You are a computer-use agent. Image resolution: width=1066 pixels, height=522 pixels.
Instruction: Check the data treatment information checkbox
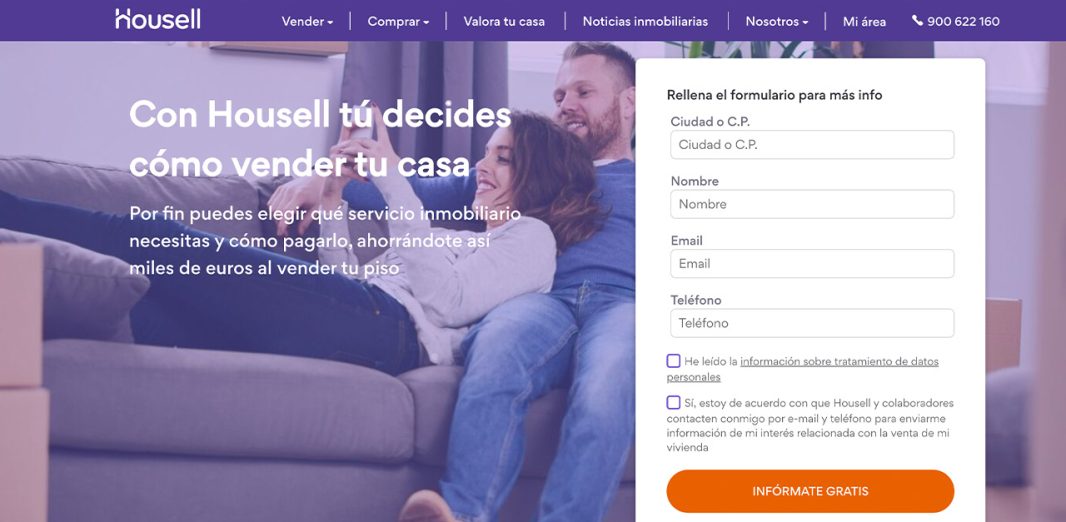(x=673, y=361)
